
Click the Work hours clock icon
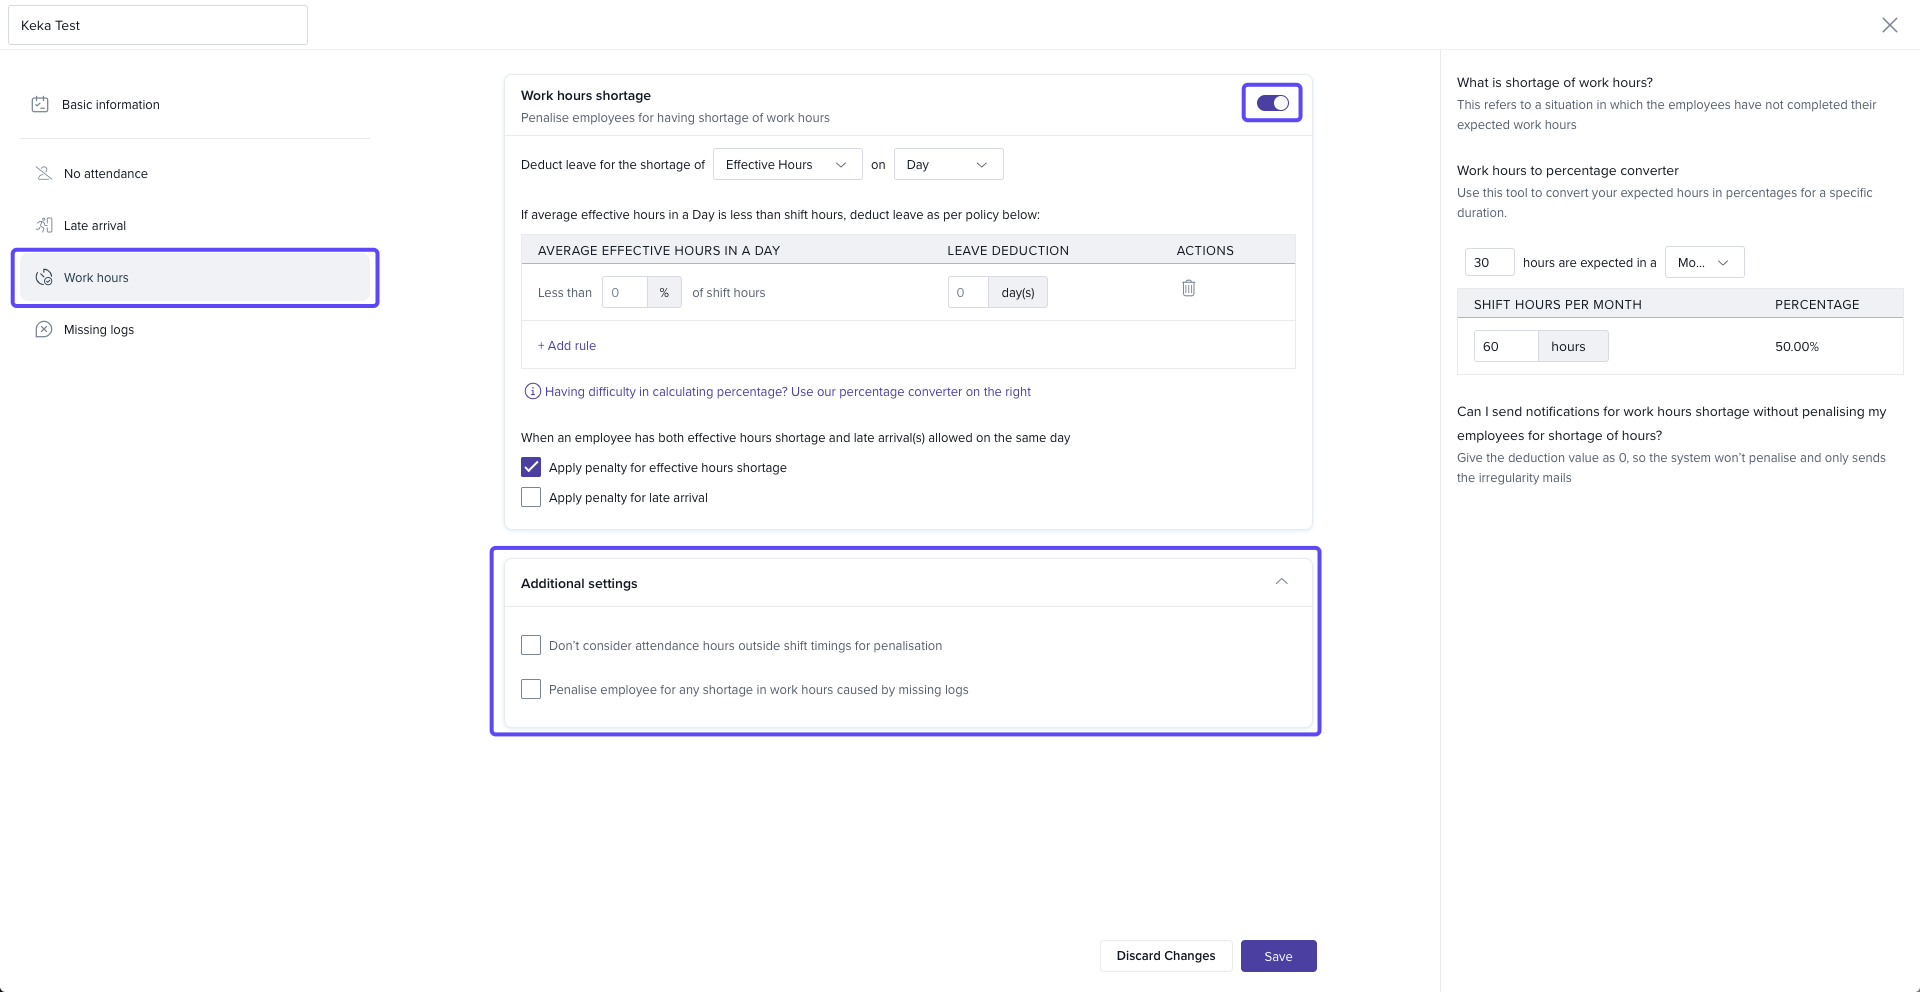tap(44, 277)
